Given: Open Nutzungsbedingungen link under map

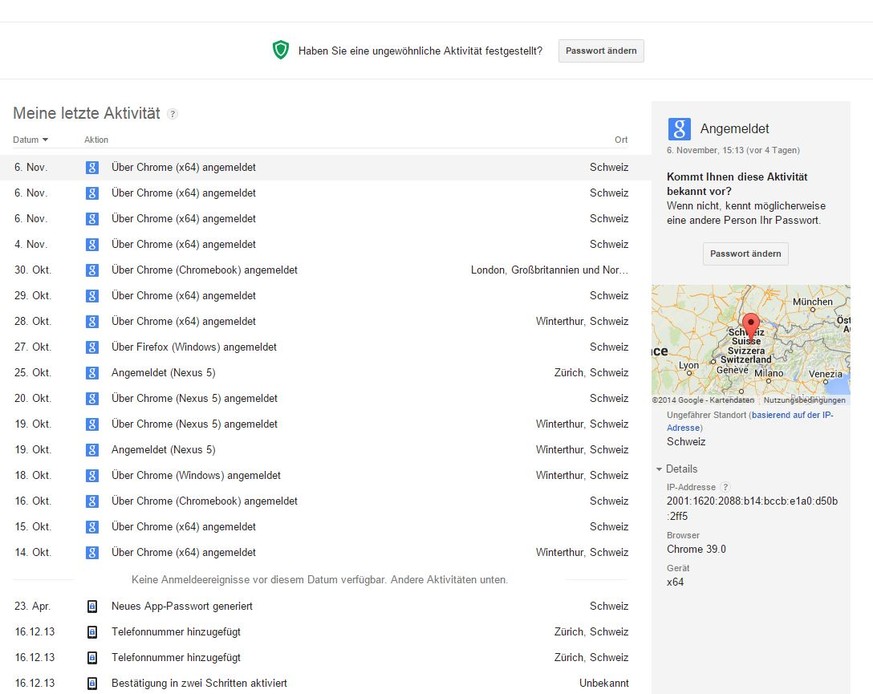Looking at the screenshot, I should [805, 400].
